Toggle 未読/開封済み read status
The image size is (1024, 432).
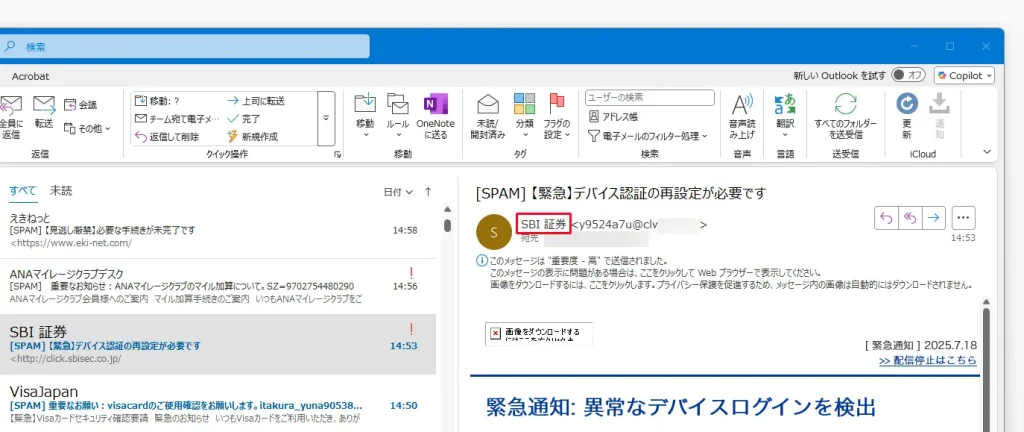pos(490,116)
